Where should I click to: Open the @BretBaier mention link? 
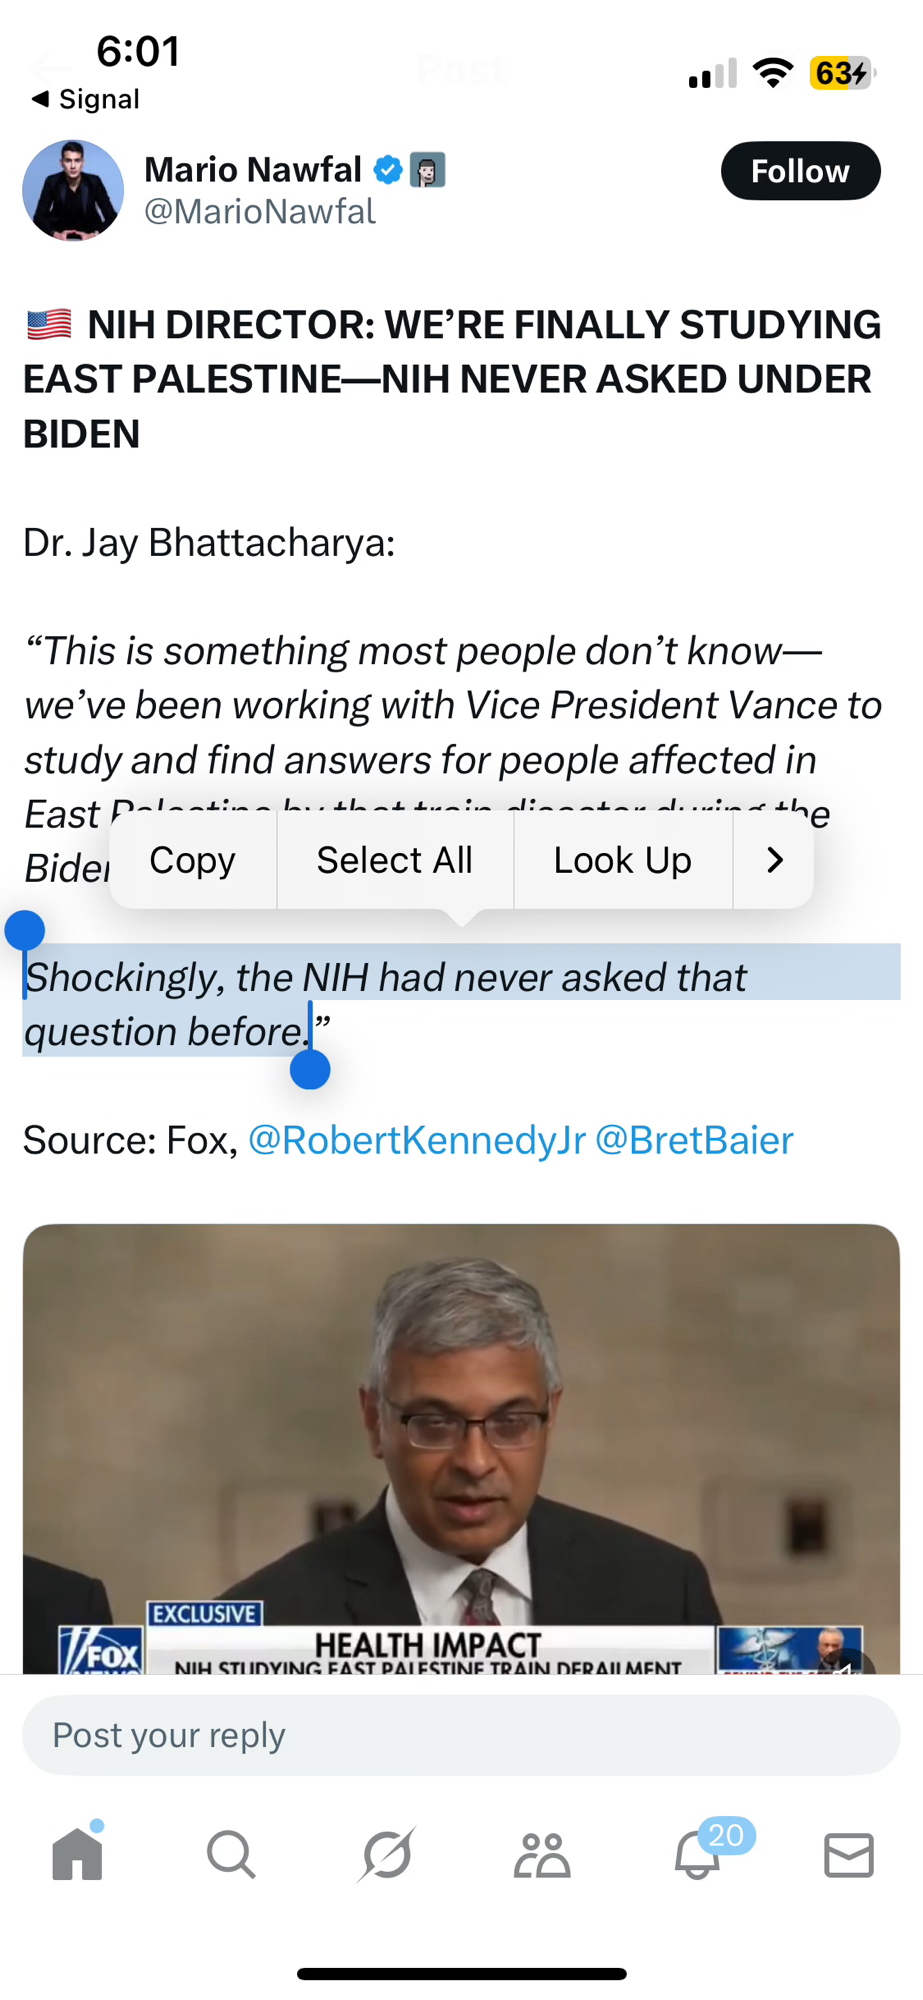(x=694, y=1140)
